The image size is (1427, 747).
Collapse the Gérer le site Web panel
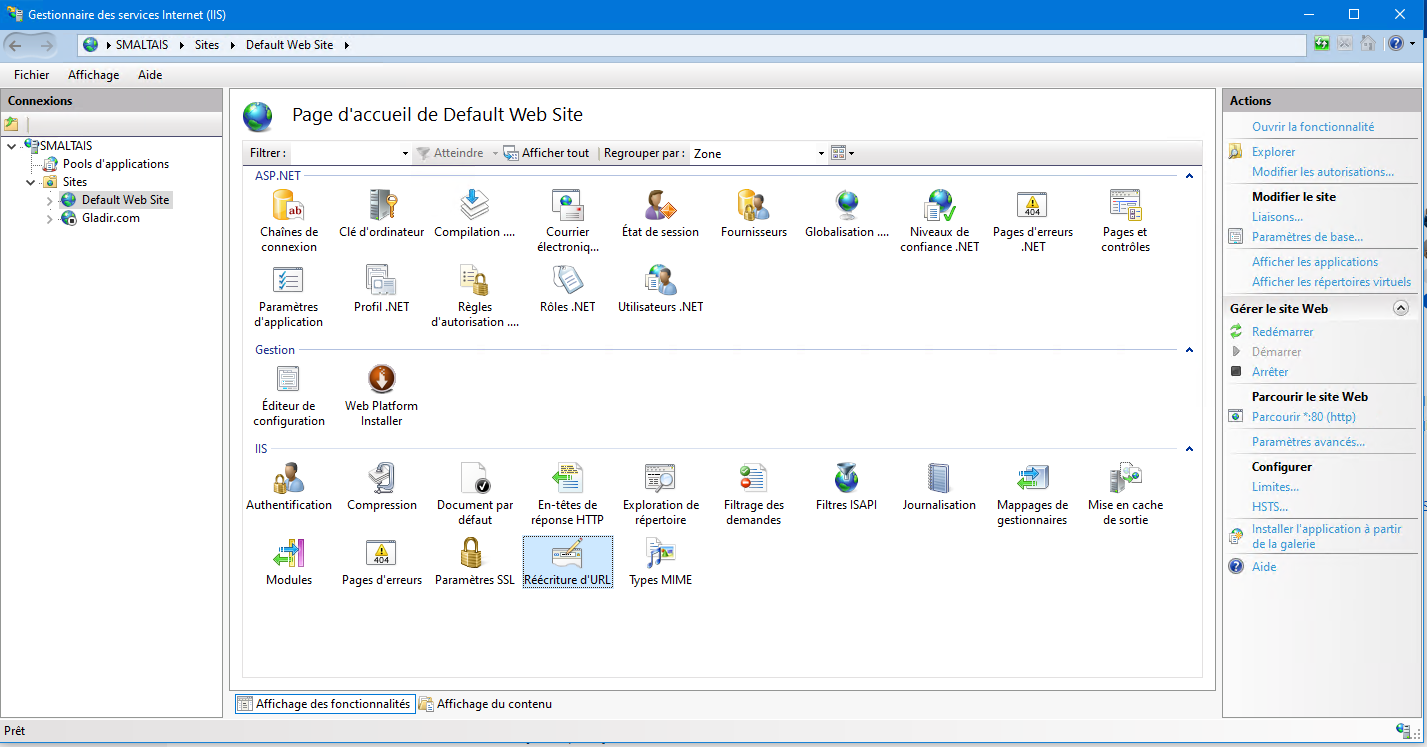click(1400, 309)
